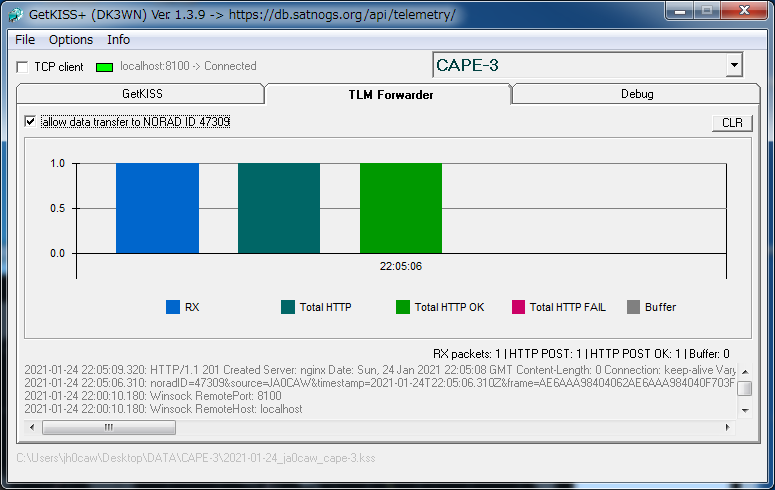Image resolution: width=775 pixels, height=490 pixels.
Task: Maximize the GetKISS+ window
Action: (x=707, y=11)
